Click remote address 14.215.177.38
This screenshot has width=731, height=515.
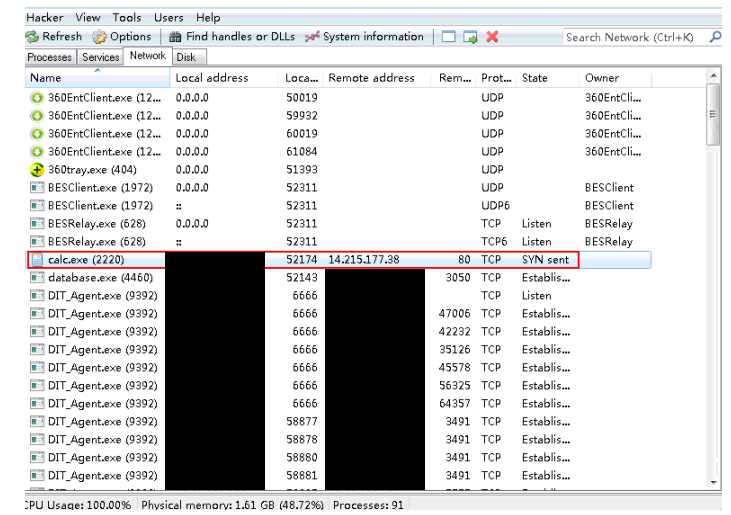(364, 260)
